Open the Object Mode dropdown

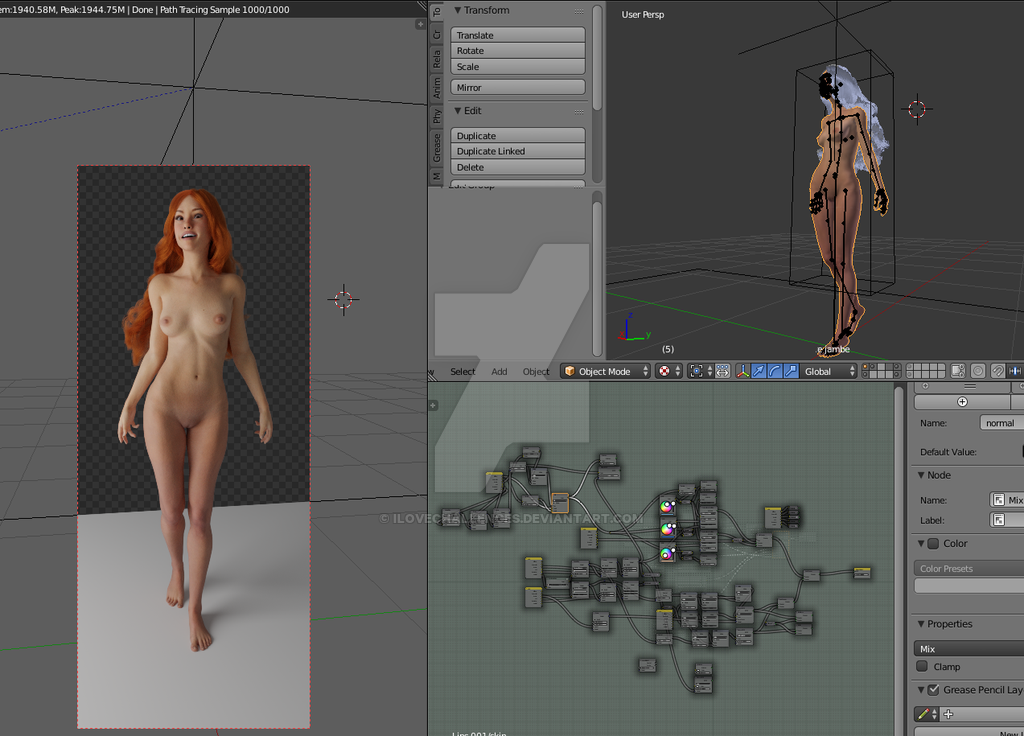click(605, 371)
